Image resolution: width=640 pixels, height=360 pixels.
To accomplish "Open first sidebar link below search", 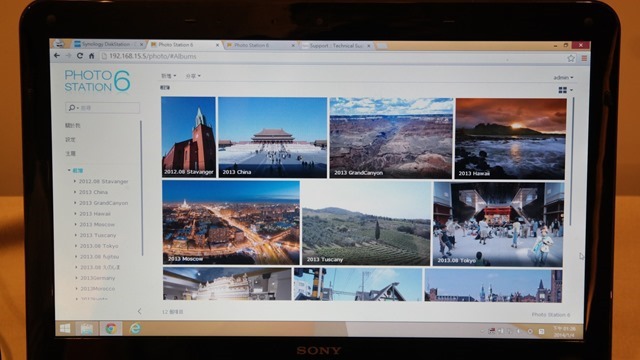I will tap(73, 125).
